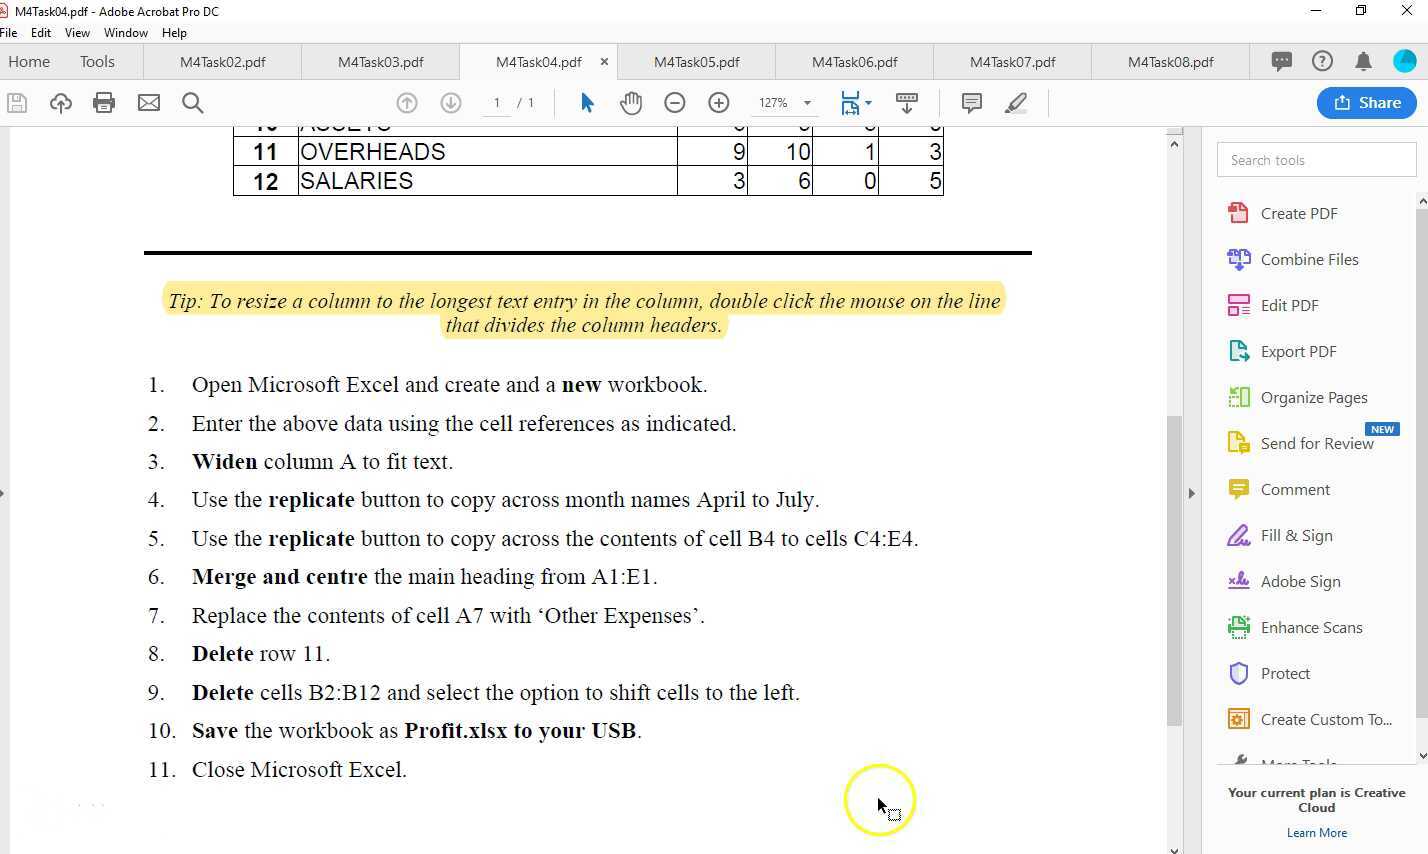This screenshot has height=854, width=1428.
Task: Click the Share button
Action: [x=1366, y=102]
